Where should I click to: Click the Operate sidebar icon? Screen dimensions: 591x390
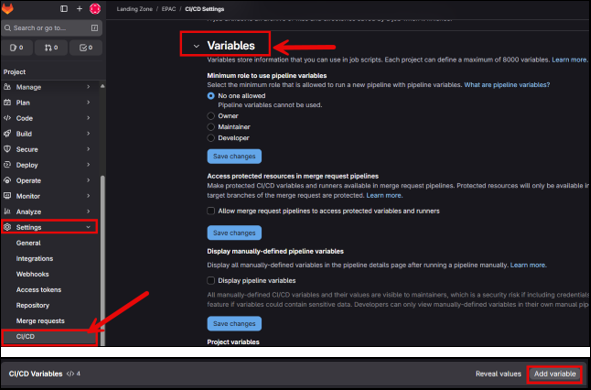[x=7, y=180]
